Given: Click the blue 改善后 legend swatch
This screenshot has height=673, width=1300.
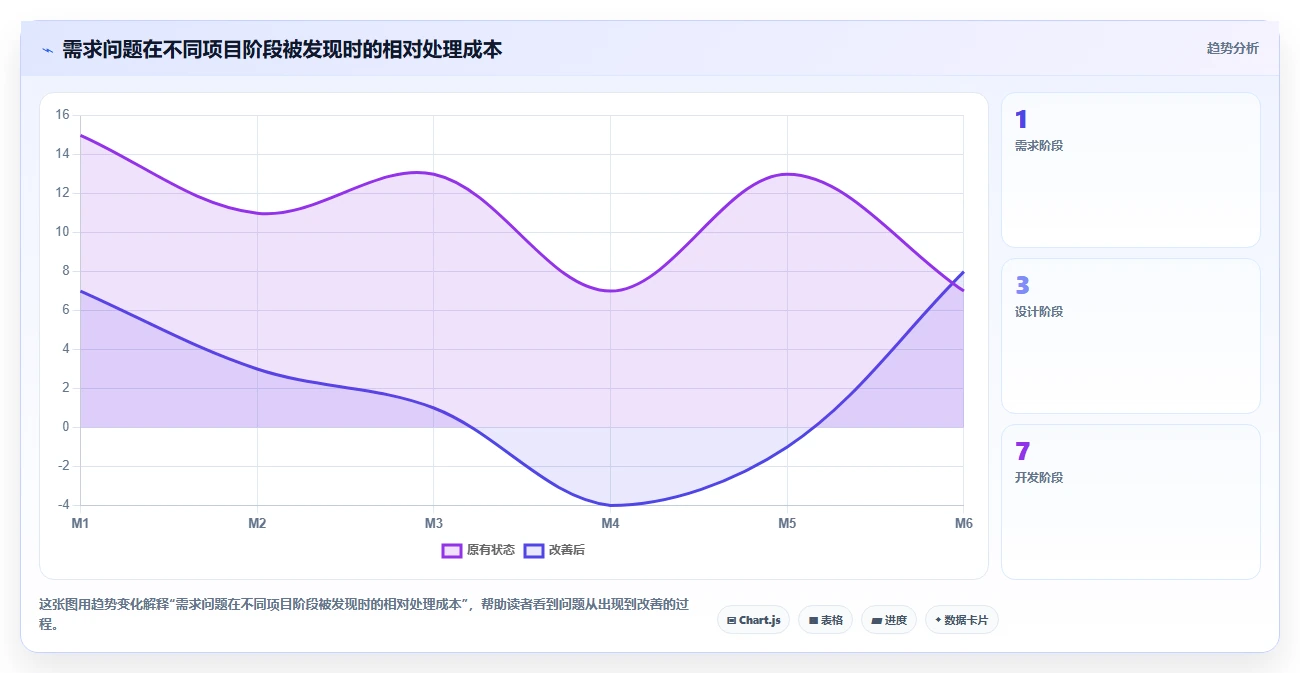Looking at the screenshot, I should pyautogui.click(x=534, y=550).
